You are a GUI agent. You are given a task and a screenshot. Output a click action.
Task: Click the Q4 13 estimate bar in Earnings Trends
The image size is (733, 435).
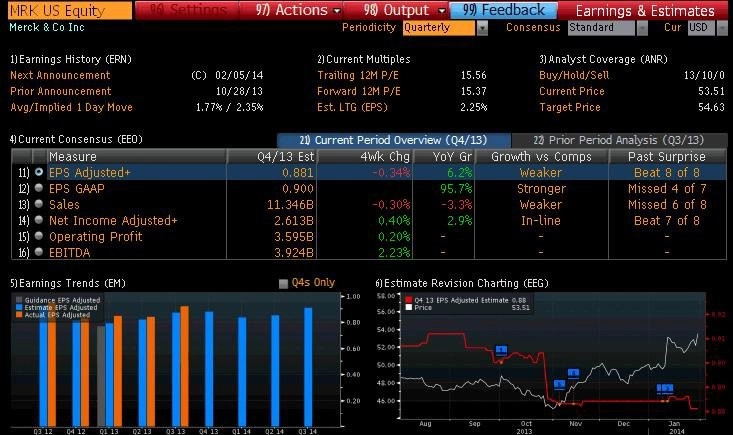click(209, 369)
